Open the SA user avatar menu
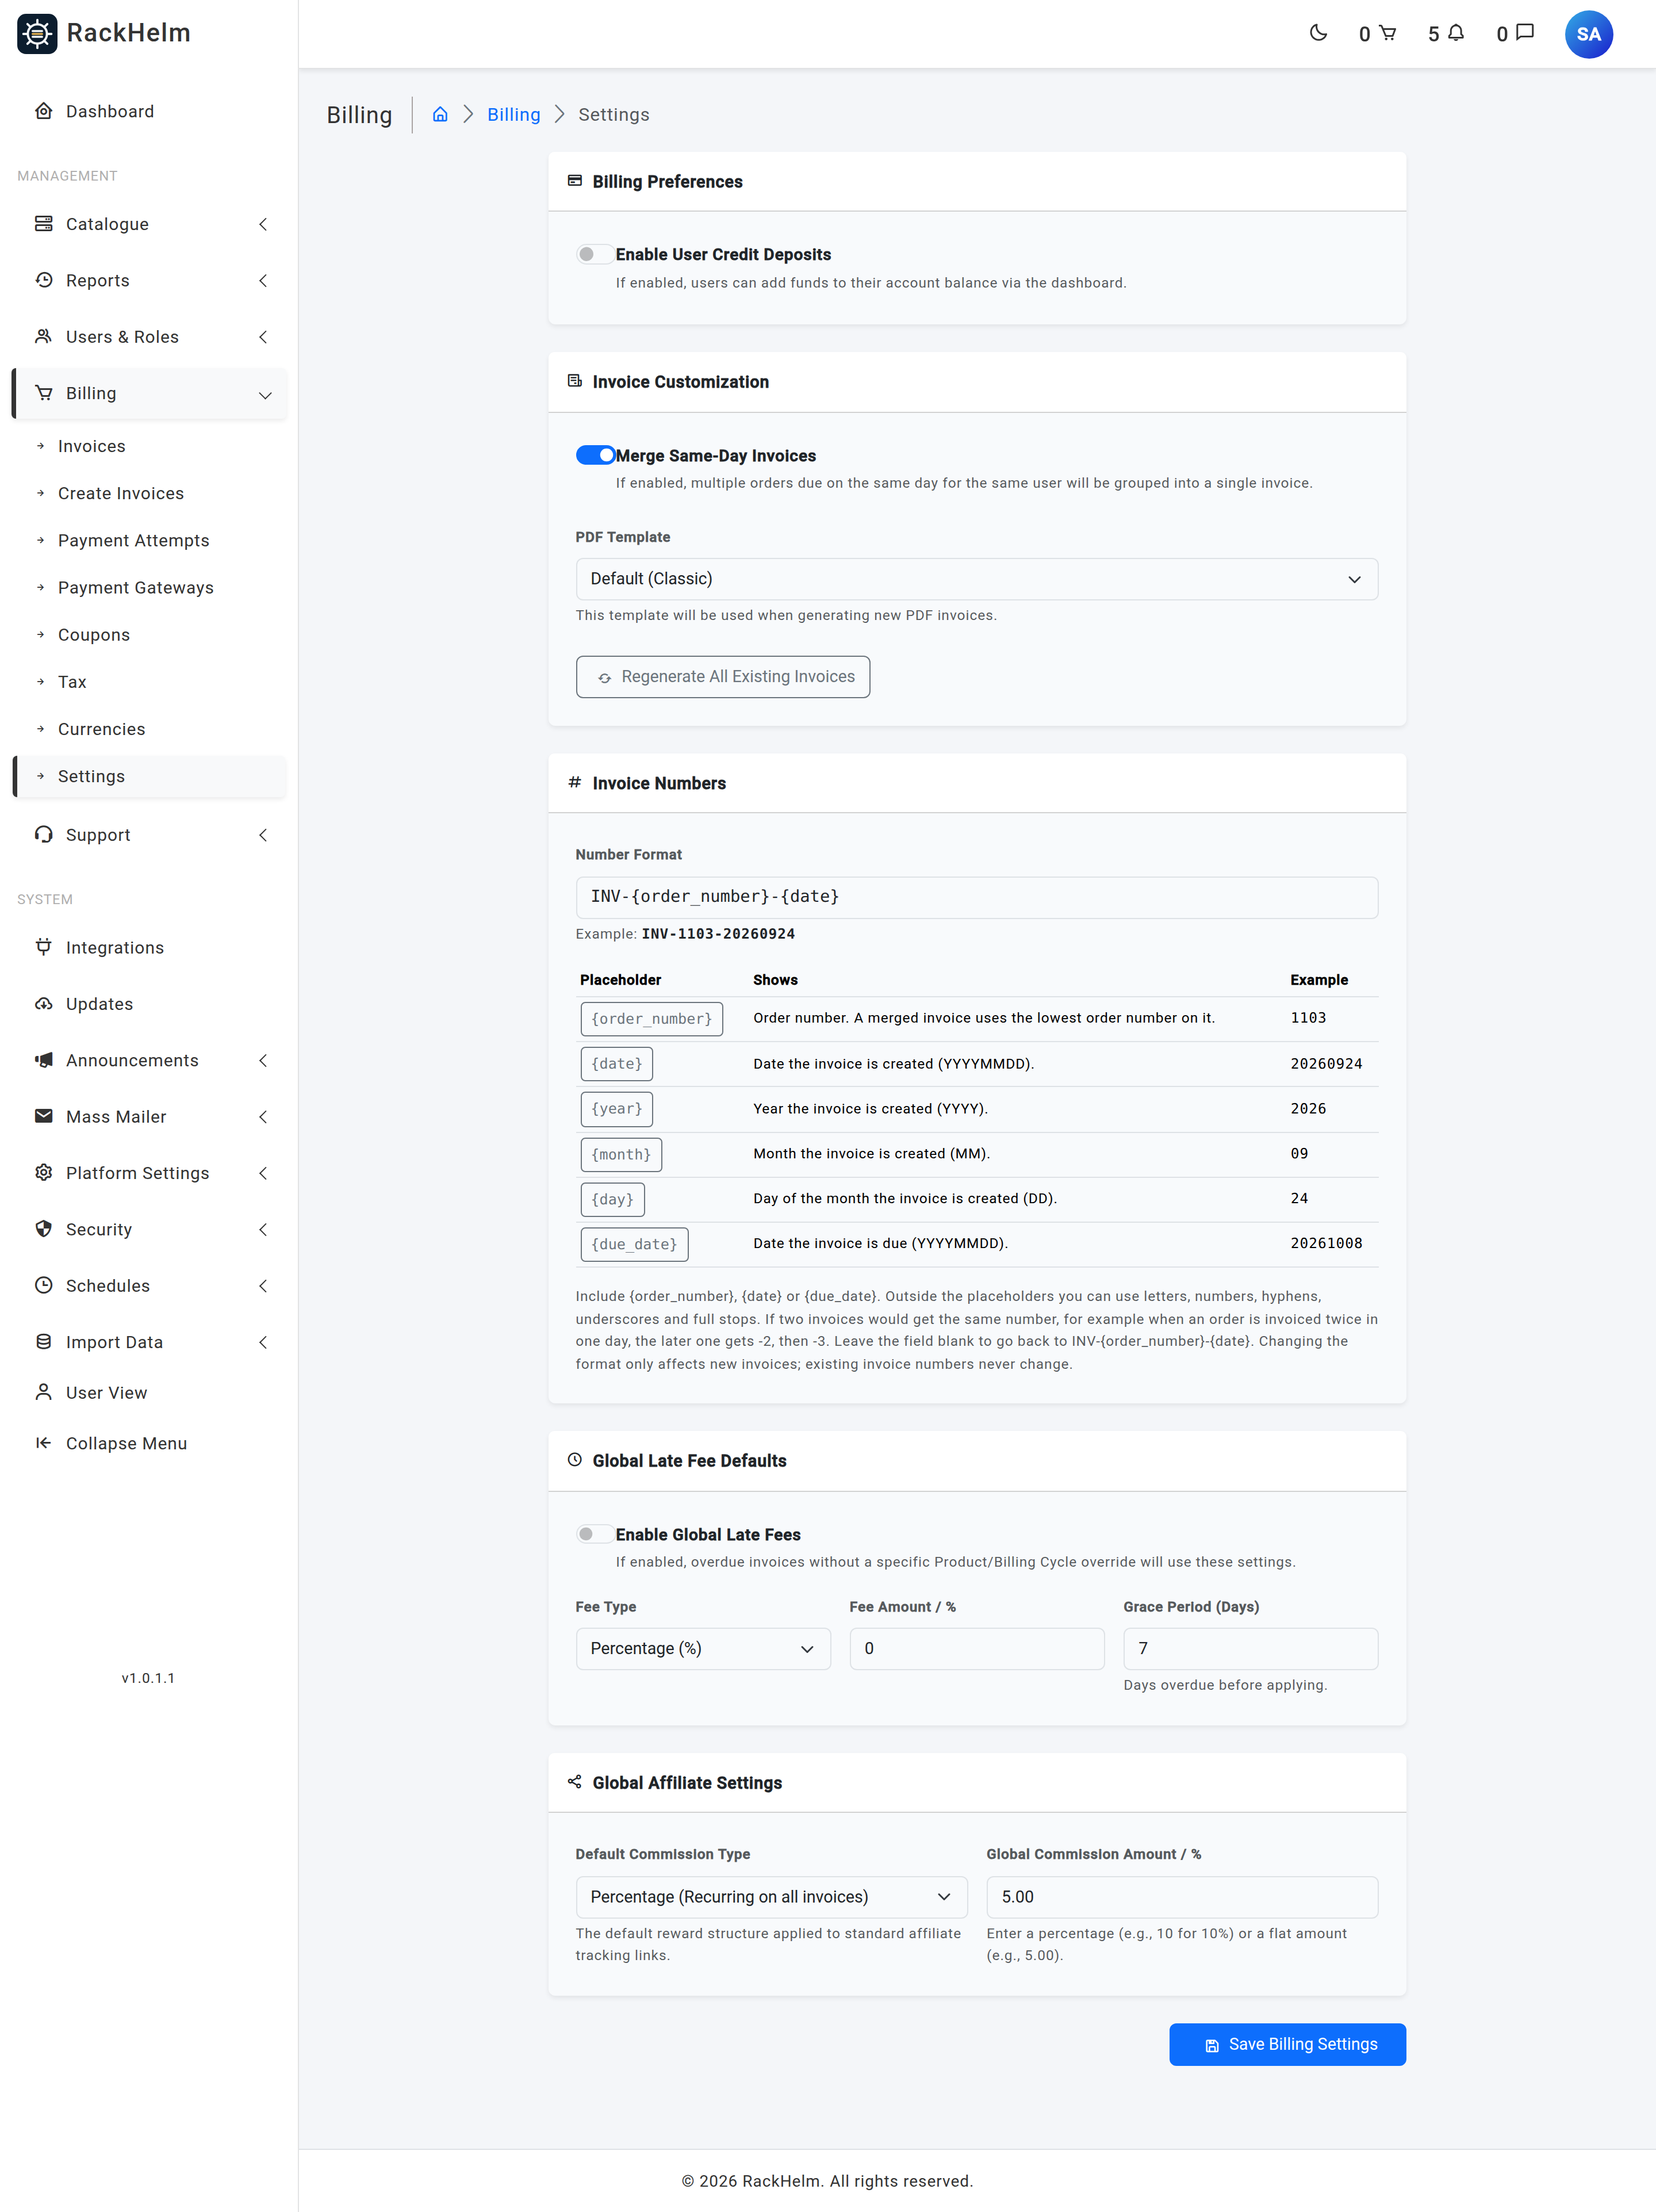 click(x=1588, y=34)
